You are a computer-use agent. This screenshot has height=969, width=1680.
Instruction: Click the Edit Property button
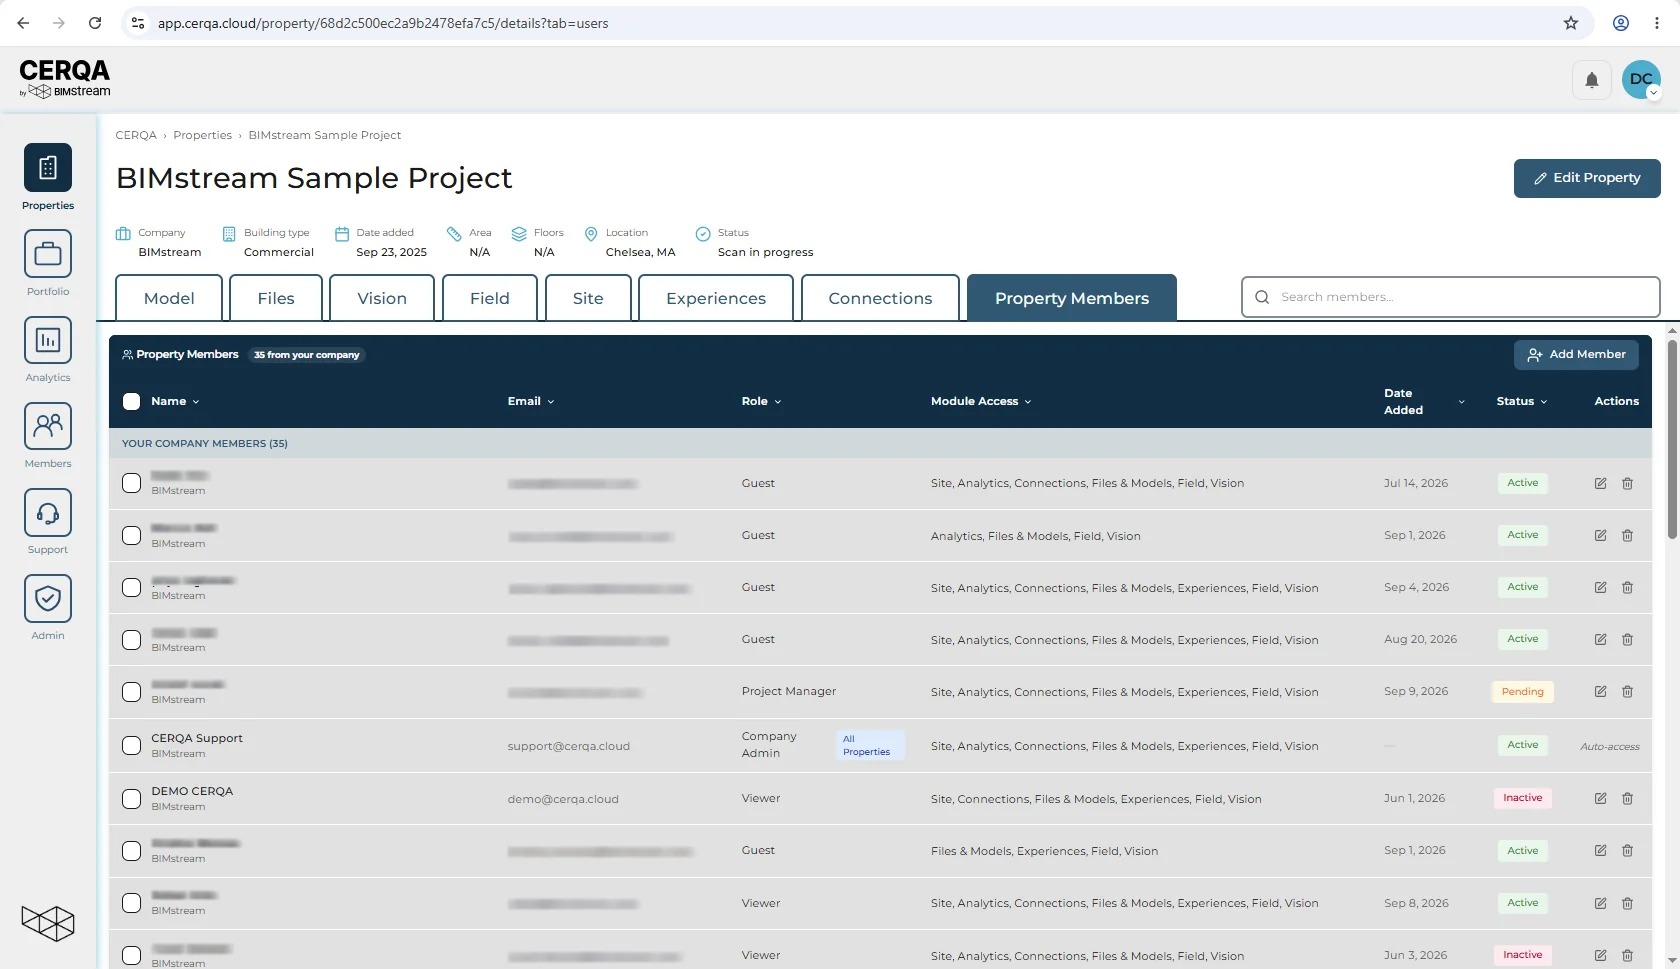pos(1587,178)
